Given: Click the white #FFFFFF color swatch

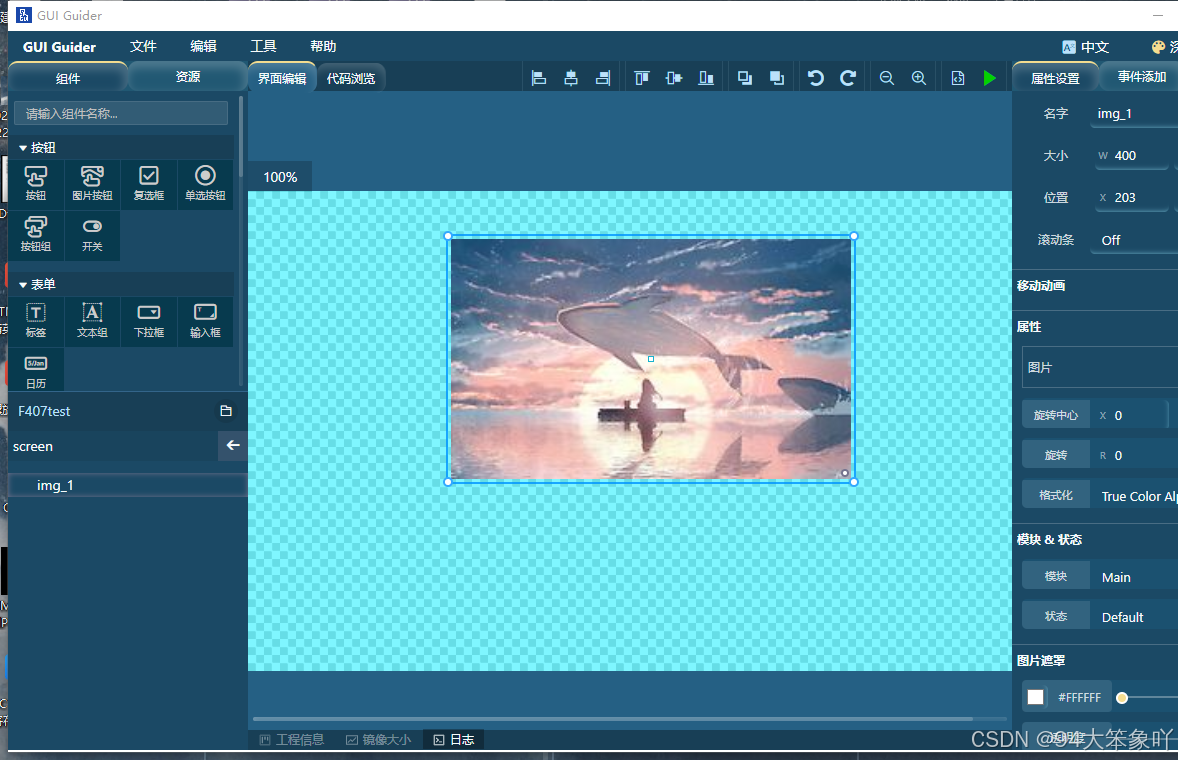Looking at the screenshot, I should point(1035,697).
